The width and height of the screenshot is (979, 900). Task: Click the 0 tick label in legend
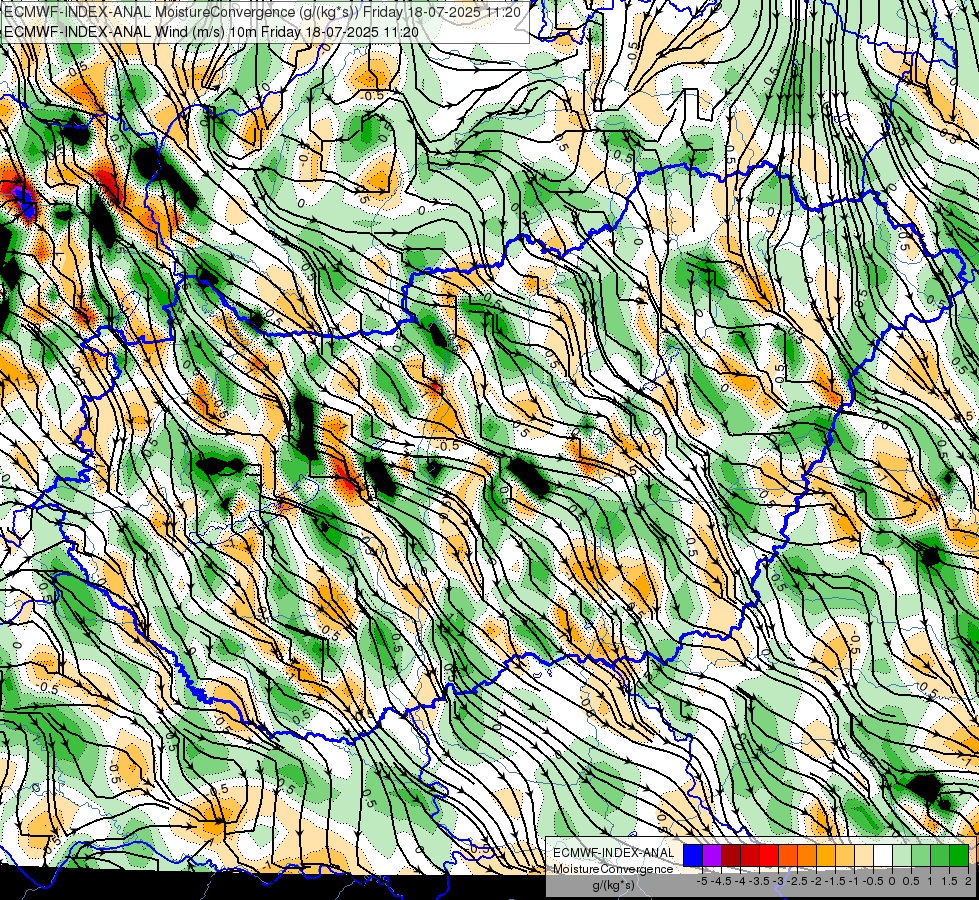(x=892, y=881)
